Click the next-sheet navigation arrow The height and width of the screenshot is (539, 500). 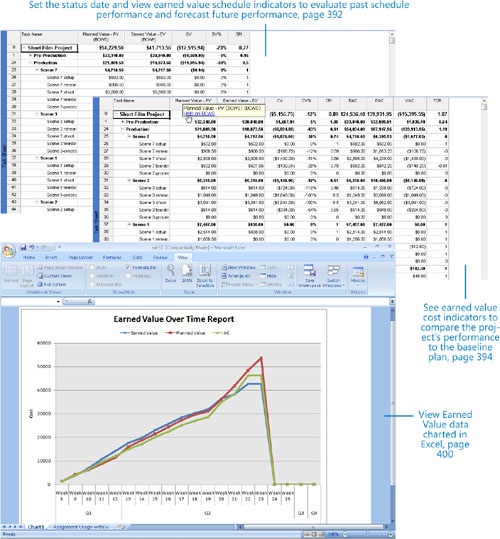tap(15, 527)
